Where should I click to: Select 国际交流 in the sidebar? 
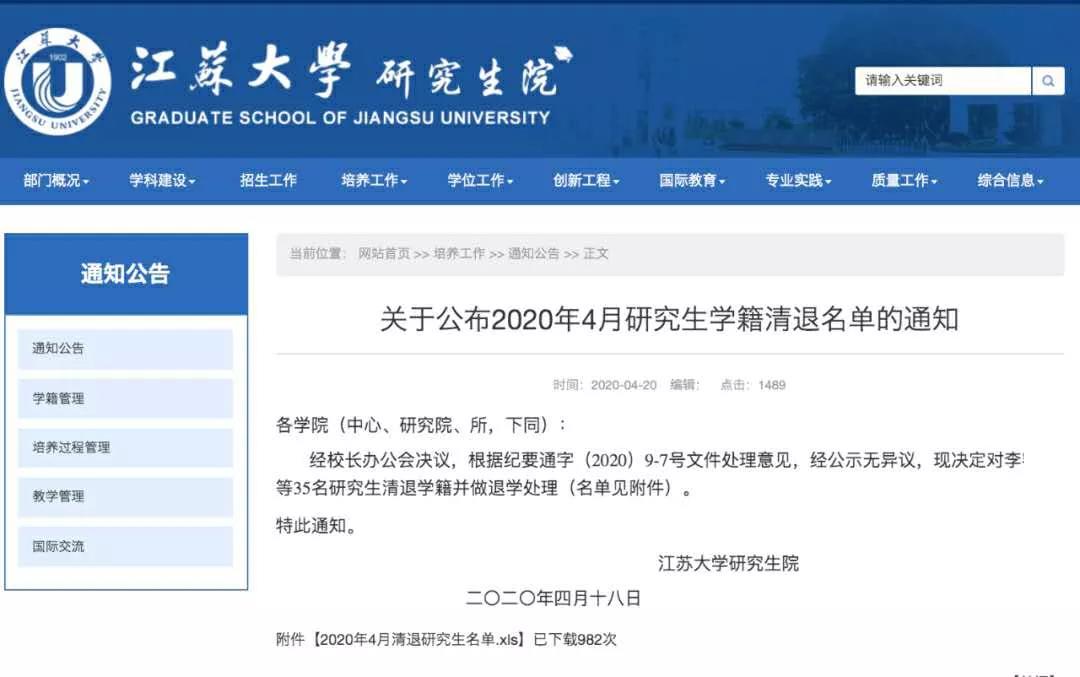125,546
